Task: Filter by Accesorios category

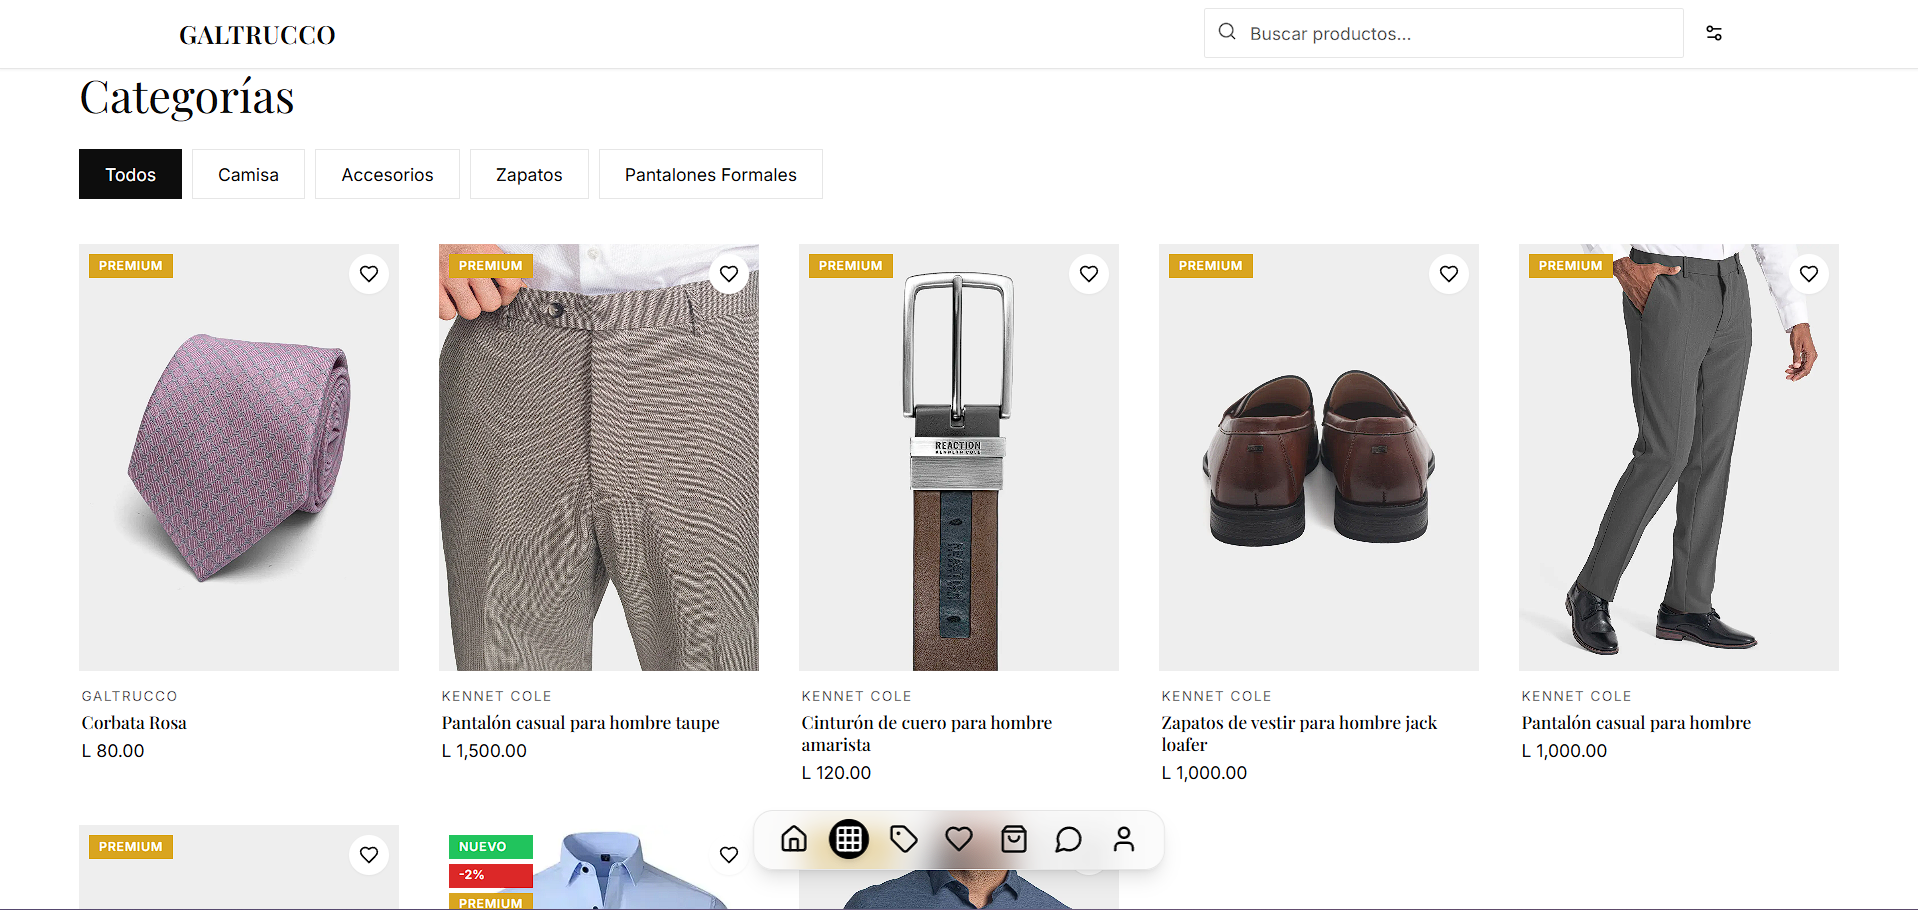Action: click(x=387, y=175)
